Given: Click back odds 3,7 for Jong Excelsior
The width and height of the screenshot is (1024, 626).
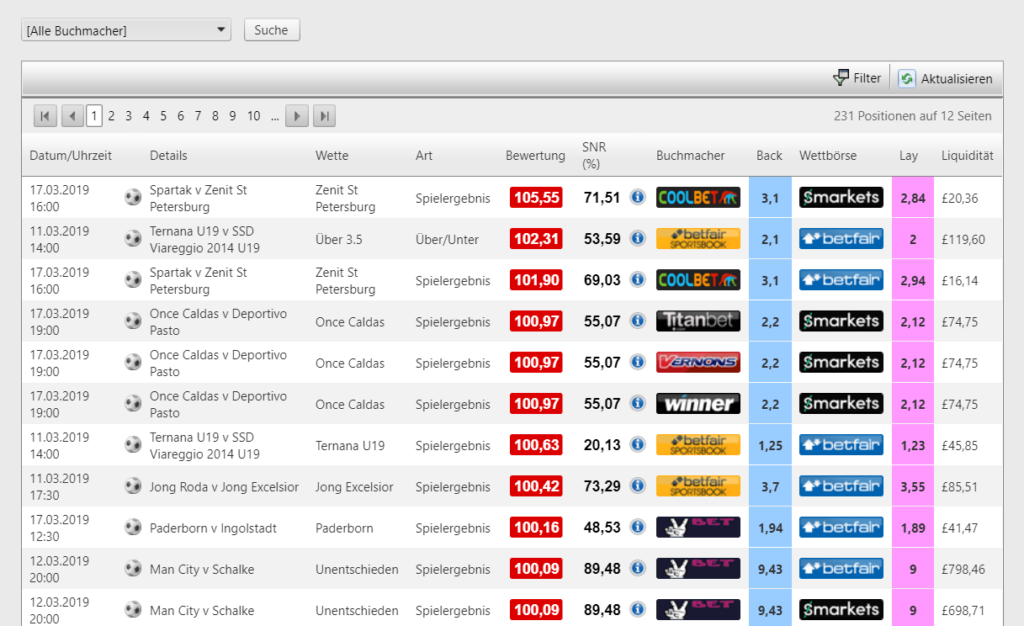Looking at the screenshot, I should click(x=770, y=486).
